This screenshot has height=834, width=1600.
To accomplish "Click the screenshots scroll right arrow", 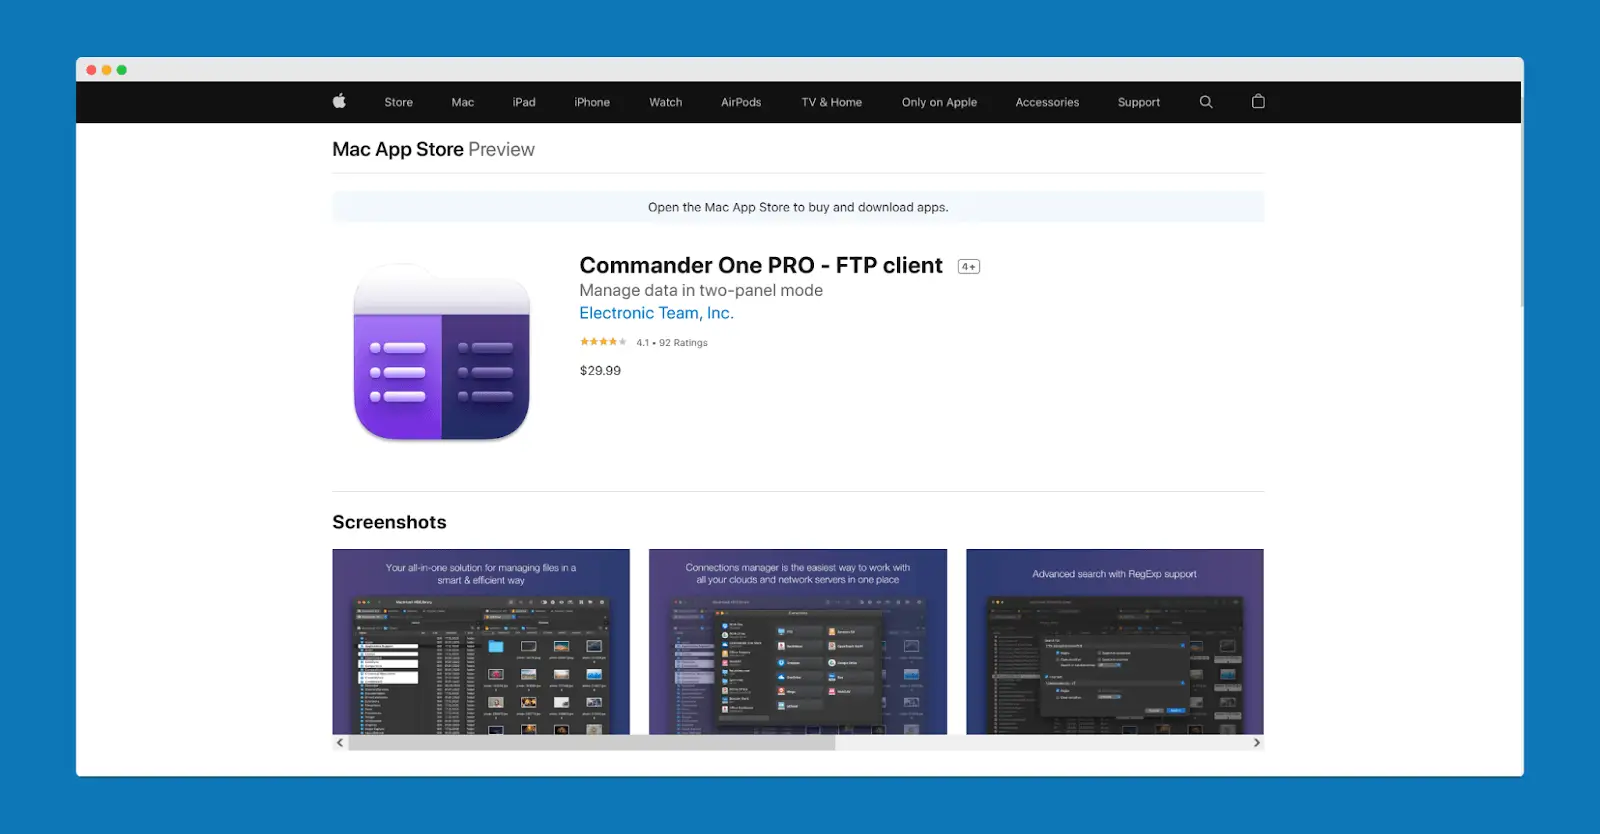I will point(1256,743).
